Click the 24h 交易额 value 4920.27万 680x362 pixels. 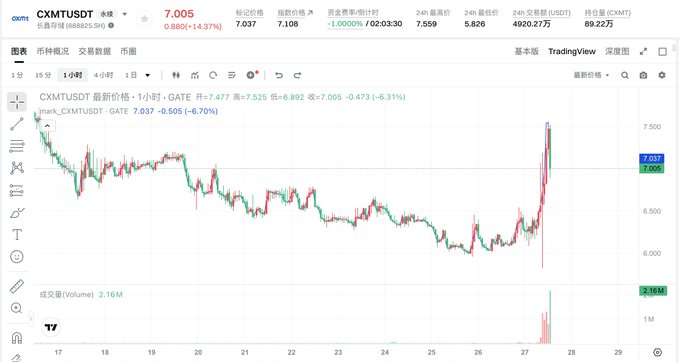click(531, 24)
